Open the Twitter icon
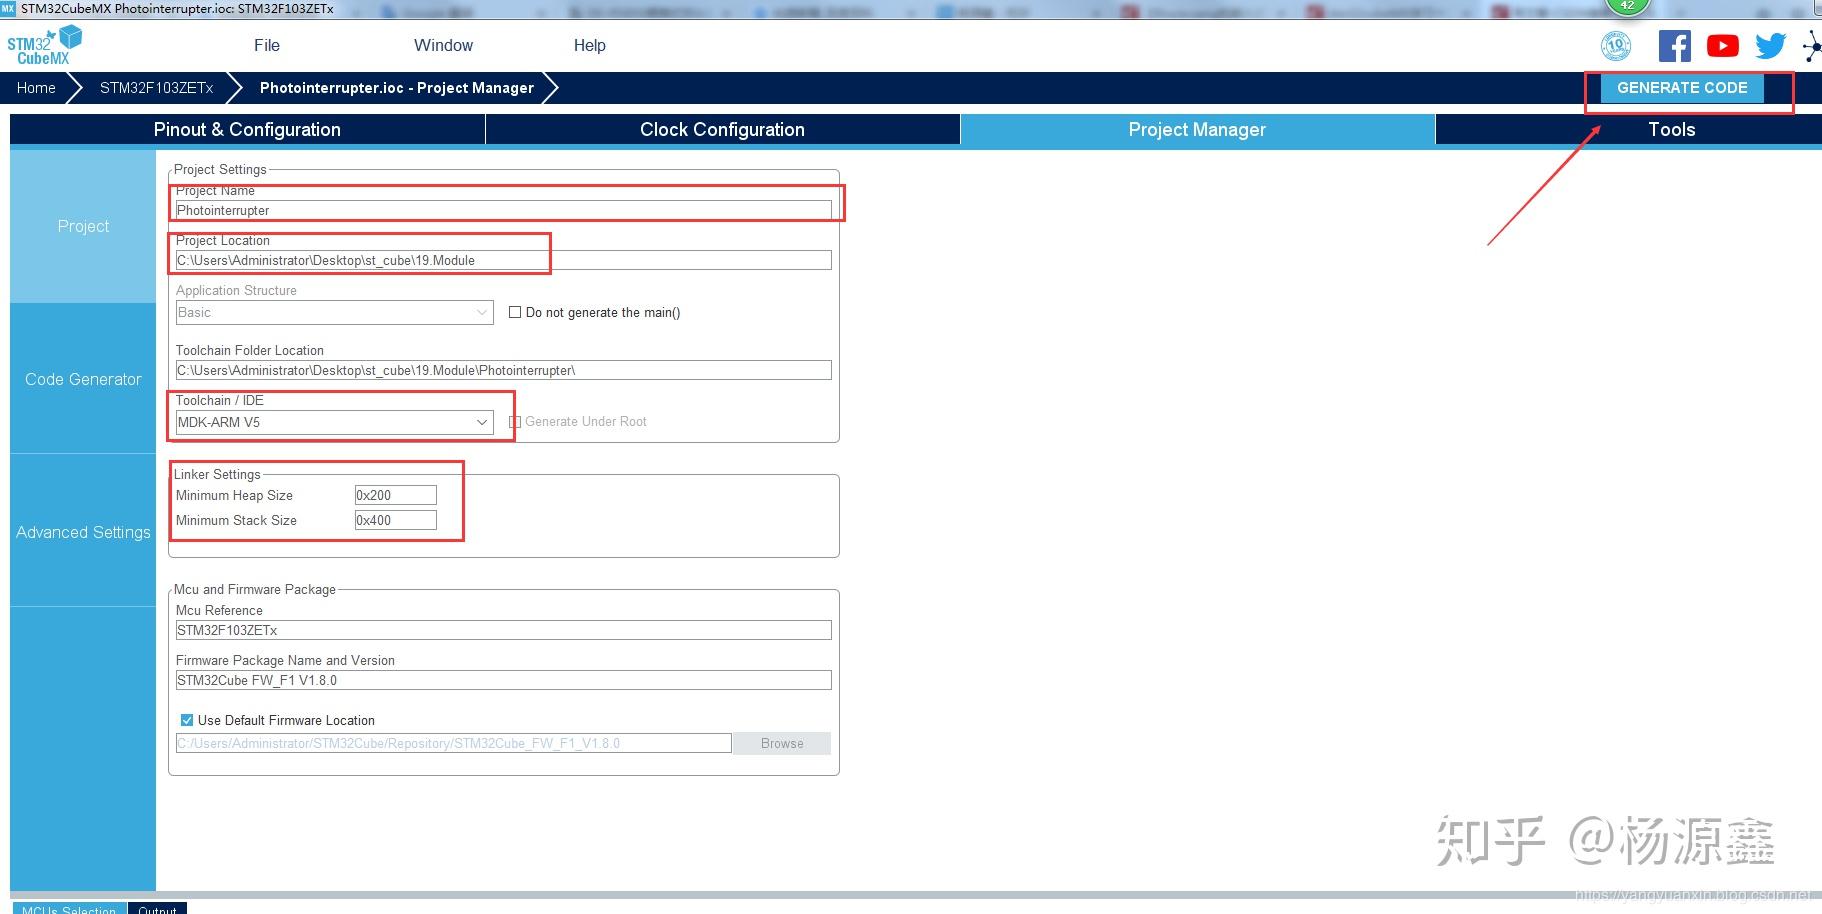The image size is (1822, 914). point(1770,46)
